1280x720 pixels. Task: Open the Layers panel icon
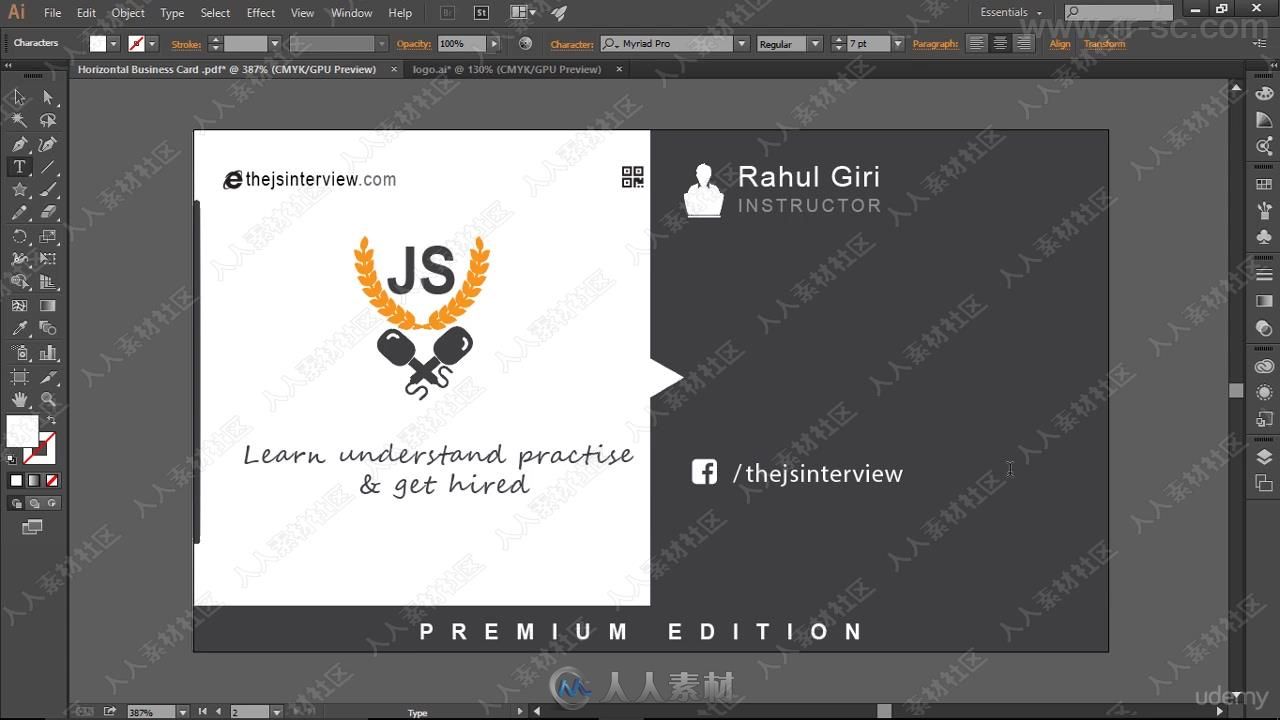1264,457
